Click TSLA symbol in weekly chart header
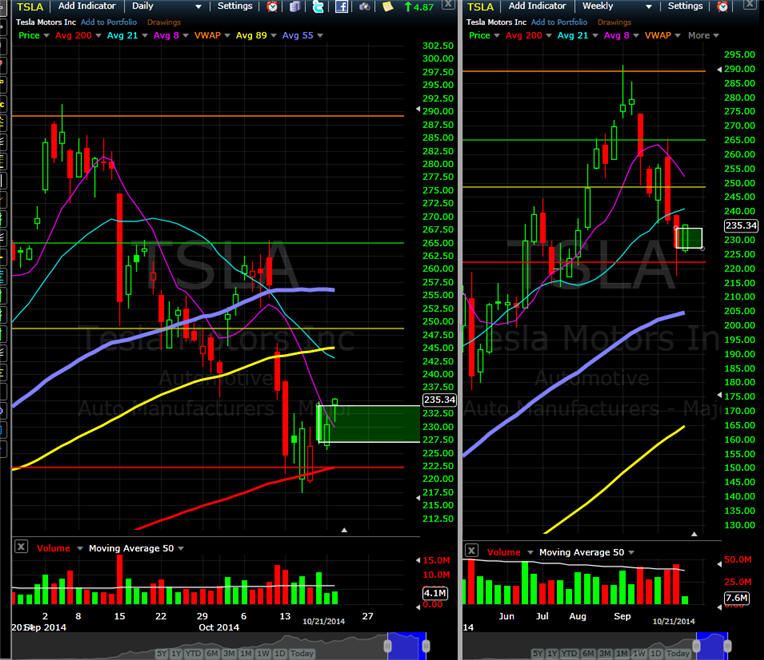 (480, 7)
